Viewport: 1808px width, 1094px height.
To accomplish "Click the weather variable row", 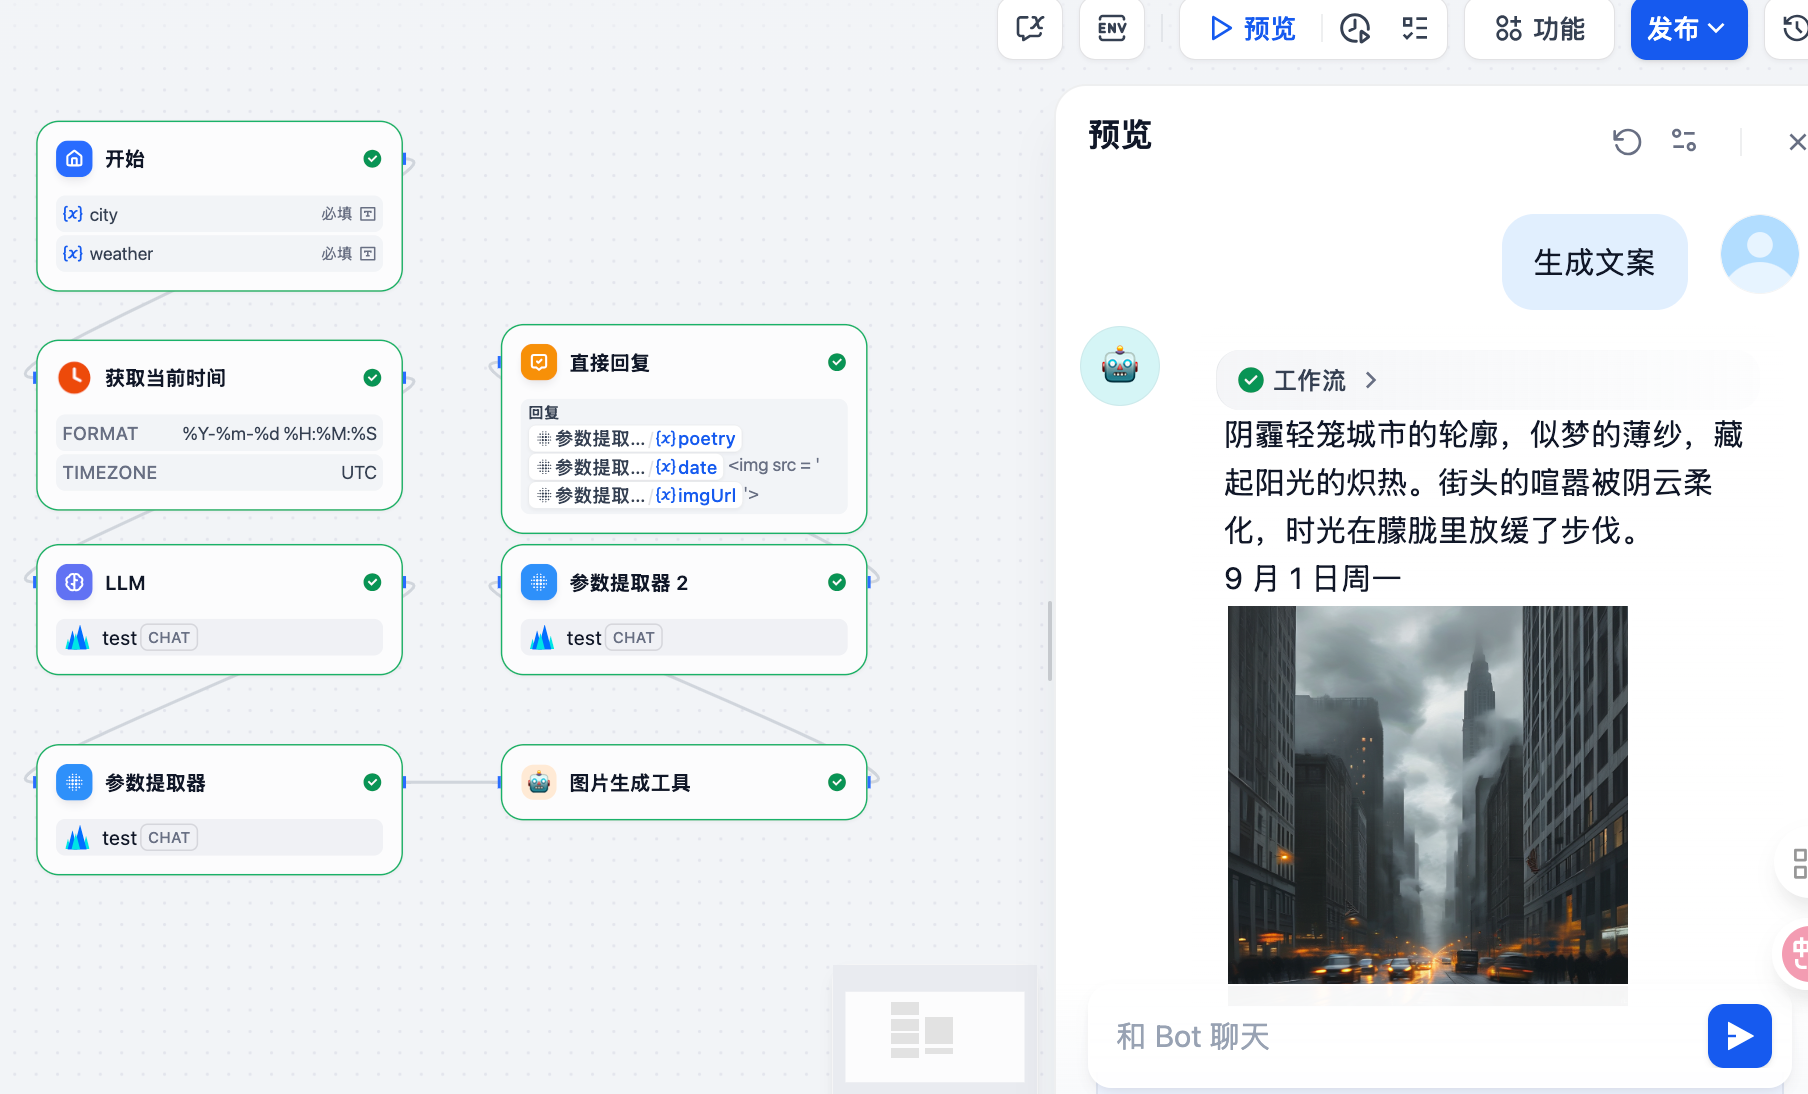I will 219,254.
